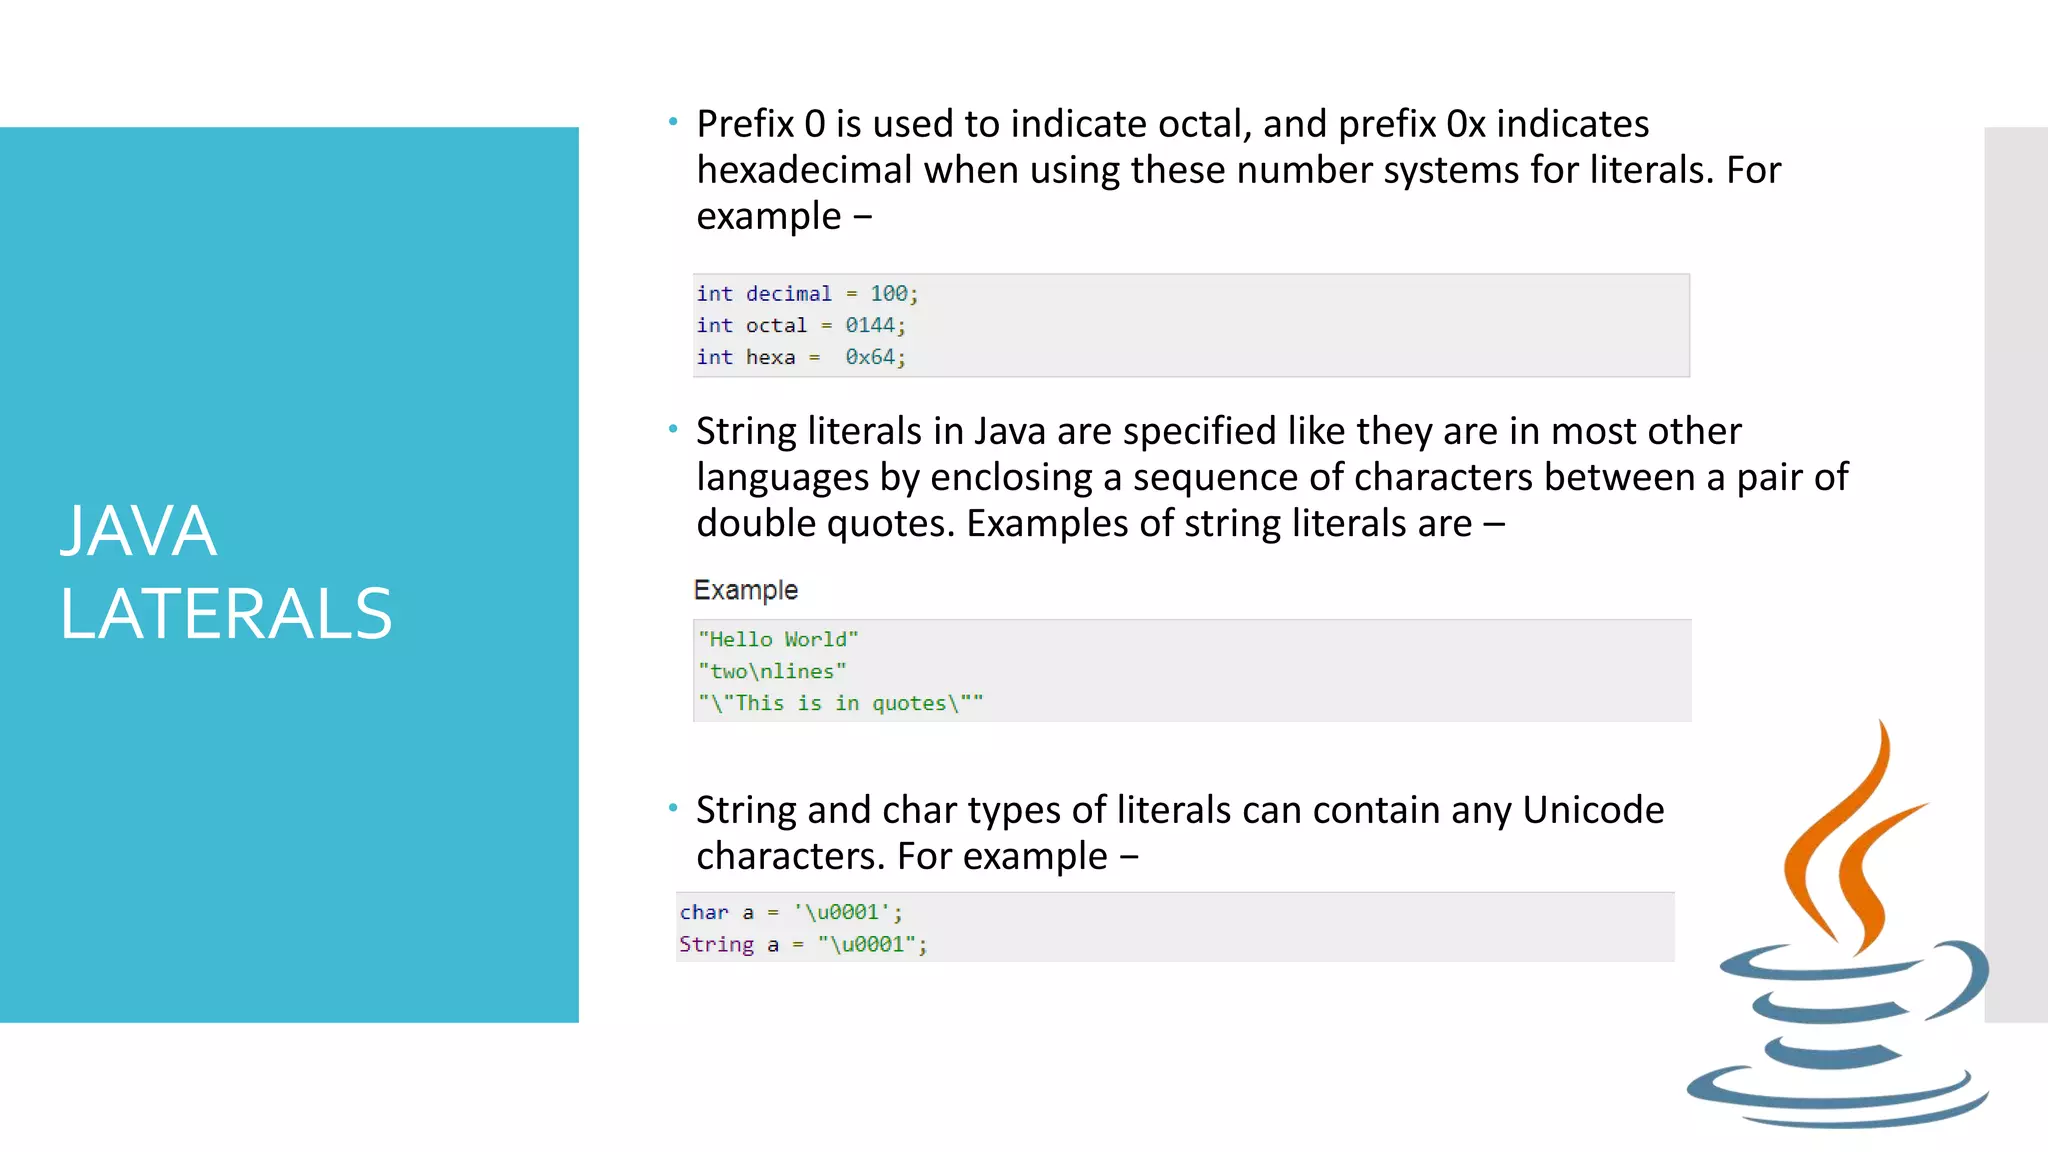Click the paragraph about octal and hexadecimal prefixes
The width and height of the screenshot is (2048, 1152).
1239,170
